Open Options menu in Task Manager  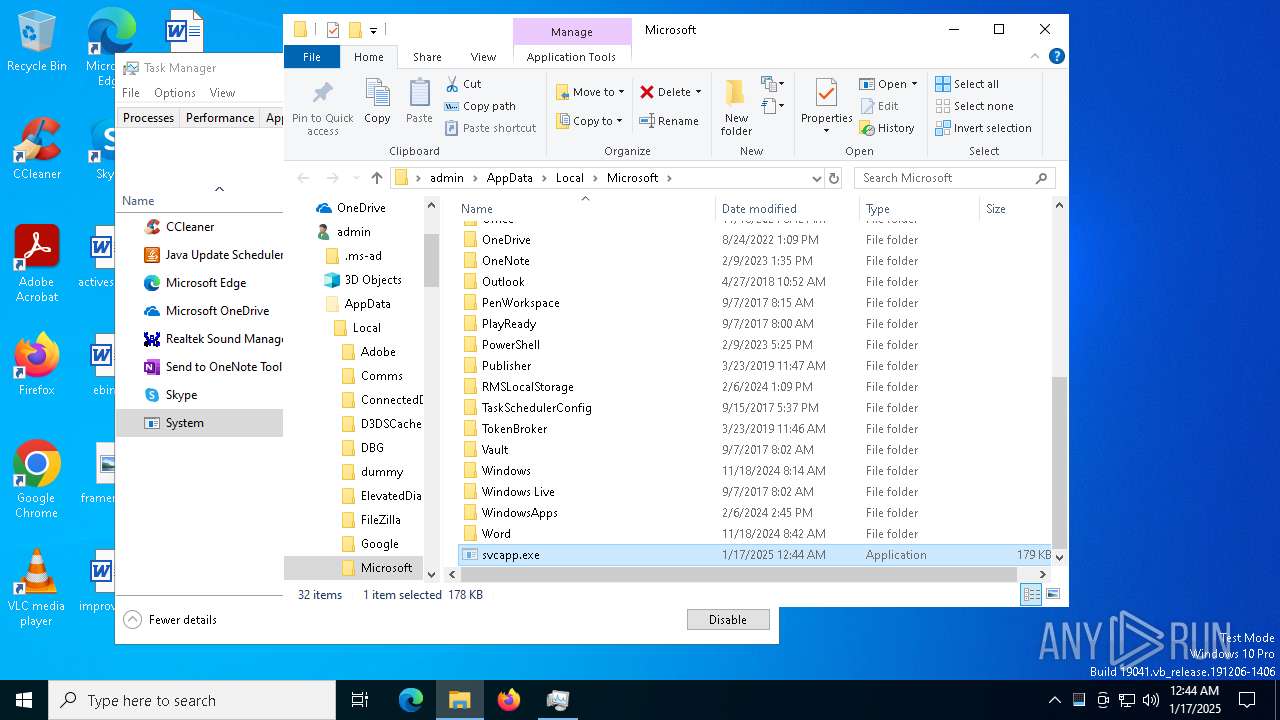pos(175,93)
